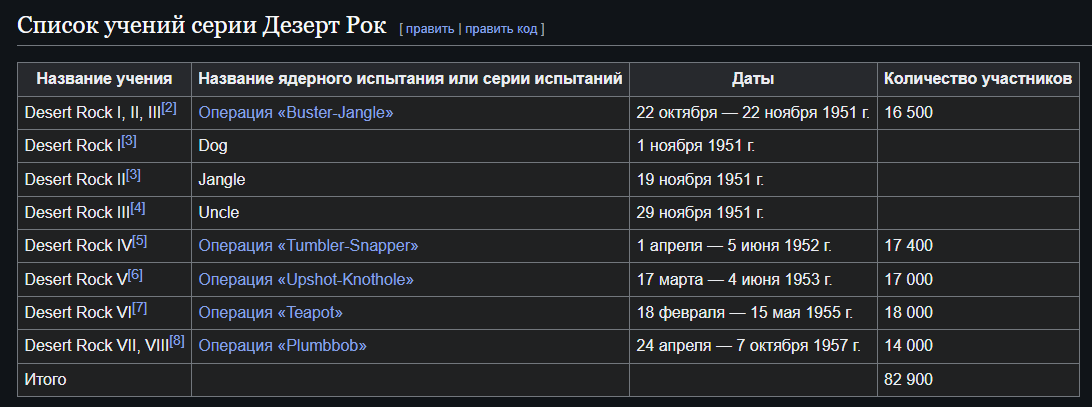This screenshot has height=407, width=1092.
Task: Click the «Количество участников» column header
Action: pyautogui.click(x=978, y=79)
